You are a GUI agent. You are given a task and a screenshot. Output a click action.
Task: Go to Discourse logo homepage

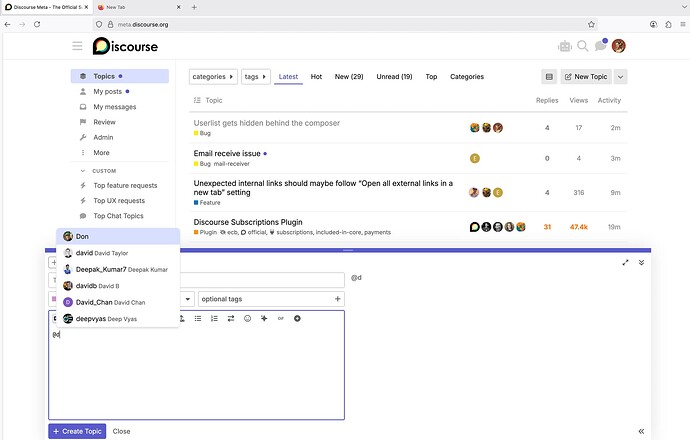[x=125, y=46]
